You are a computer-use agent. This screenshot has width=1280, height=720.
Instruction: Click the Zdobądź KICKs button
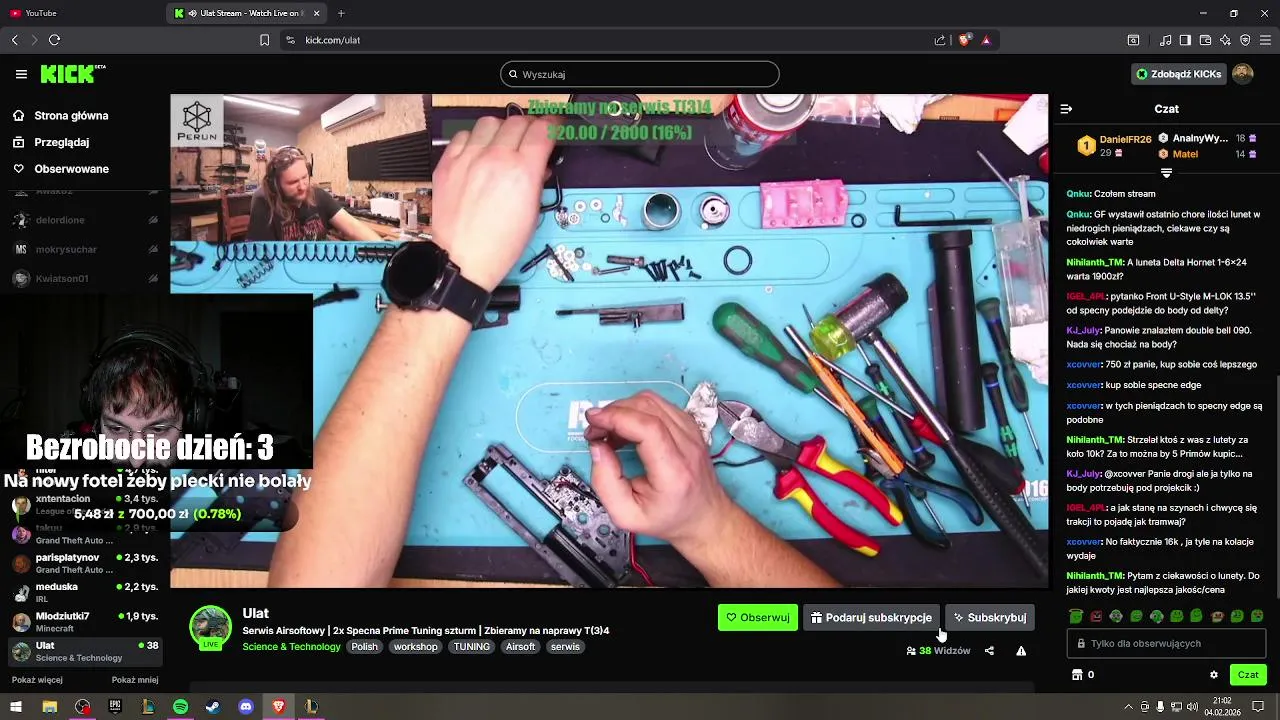click(1178, 74)
